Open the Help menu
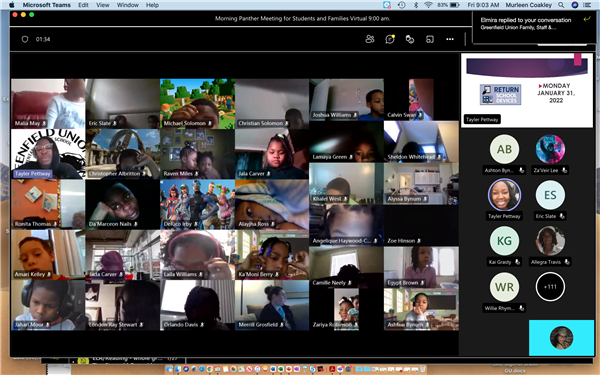This screenshot has height=375, width=600. (152, 5)
